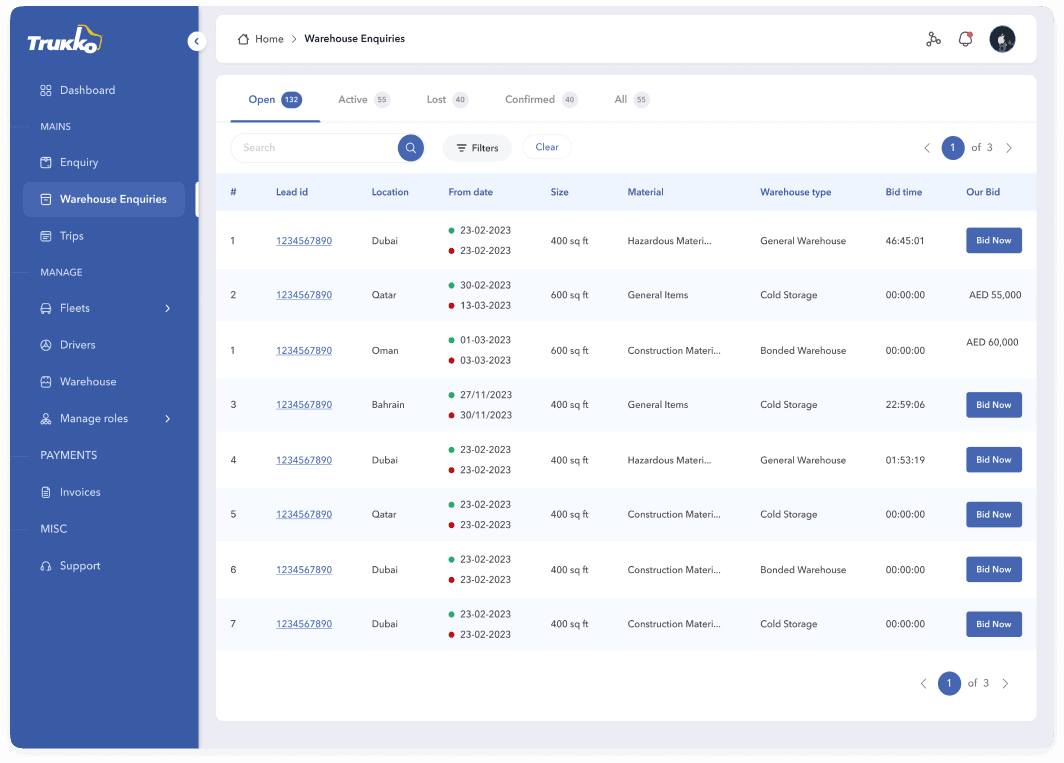Click the Lead id column header

tap(292, 192)
